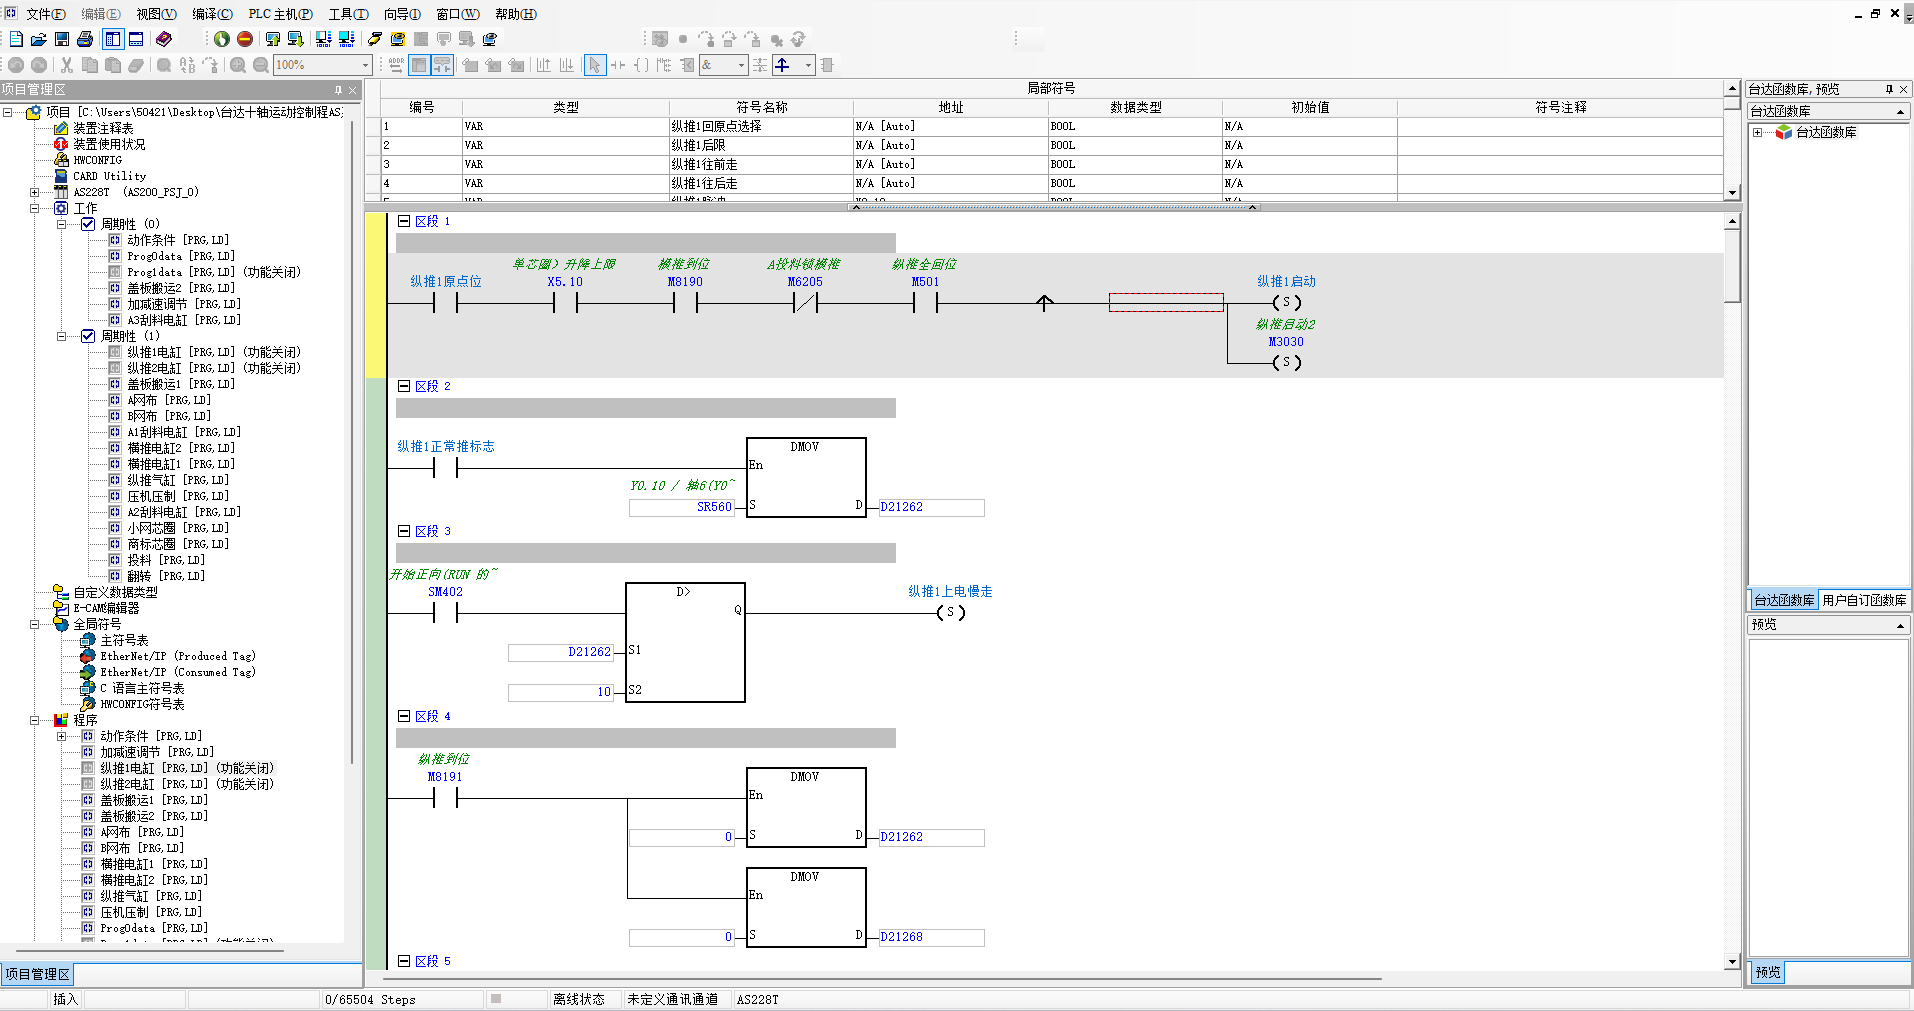Click the green Run PLC icon
1914x1011 pixels.
point(222,39)
